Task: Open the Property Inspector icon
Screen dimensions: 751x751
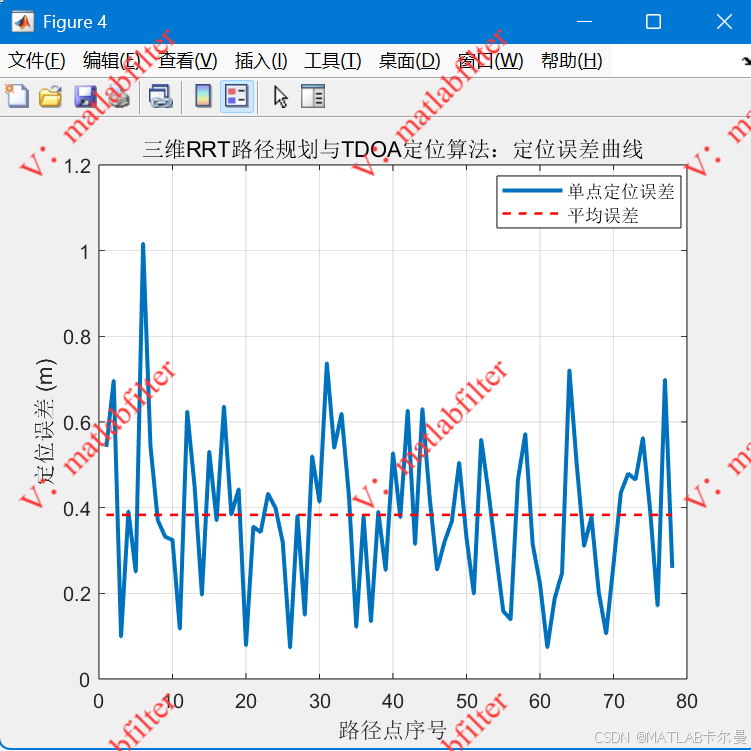Action: 313,96
